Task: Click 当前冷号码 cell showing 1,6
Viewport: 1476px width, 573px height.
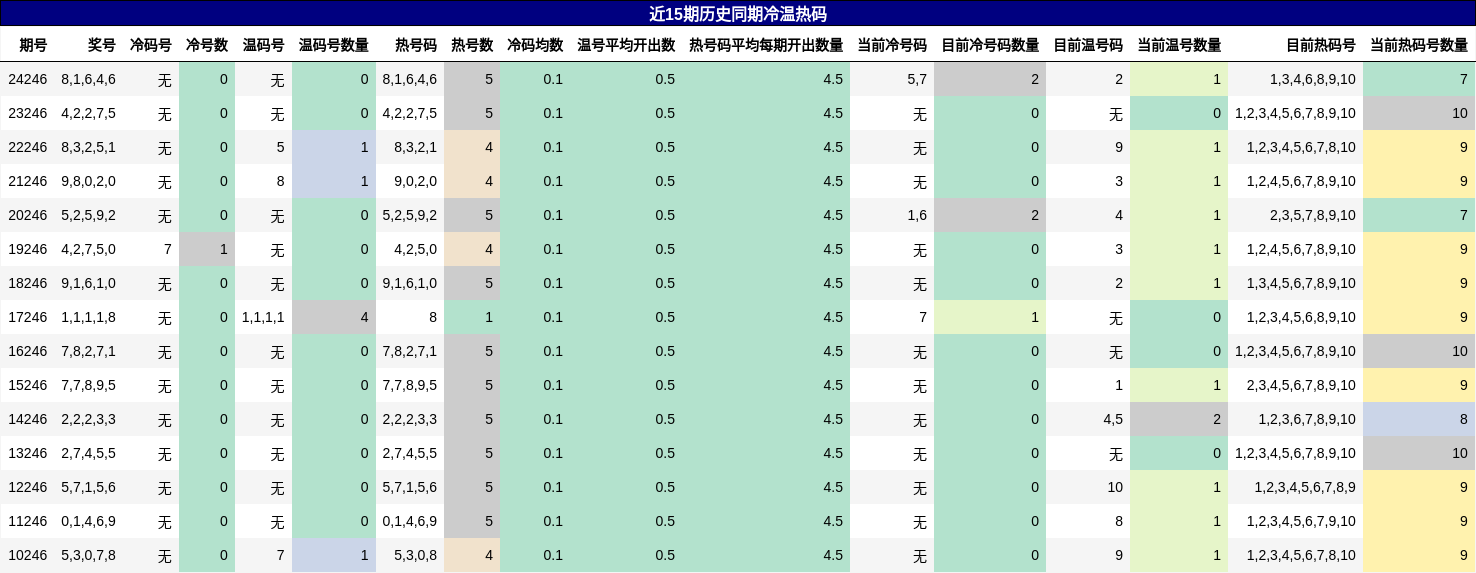Action: pos(917,215)
